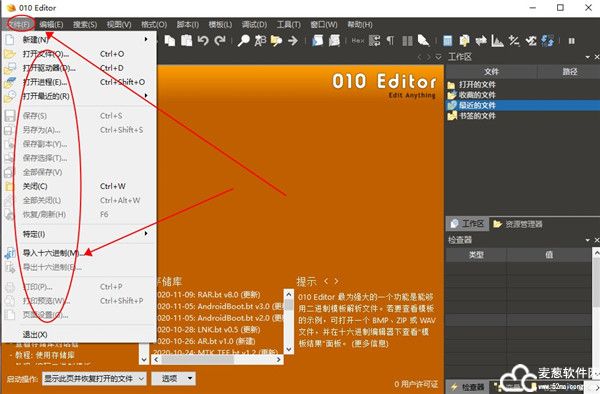The image size is (600, 394).
Task: Select 最近的文件 in workspace tree
Action: pyautogui.click(x=477, y=105)
